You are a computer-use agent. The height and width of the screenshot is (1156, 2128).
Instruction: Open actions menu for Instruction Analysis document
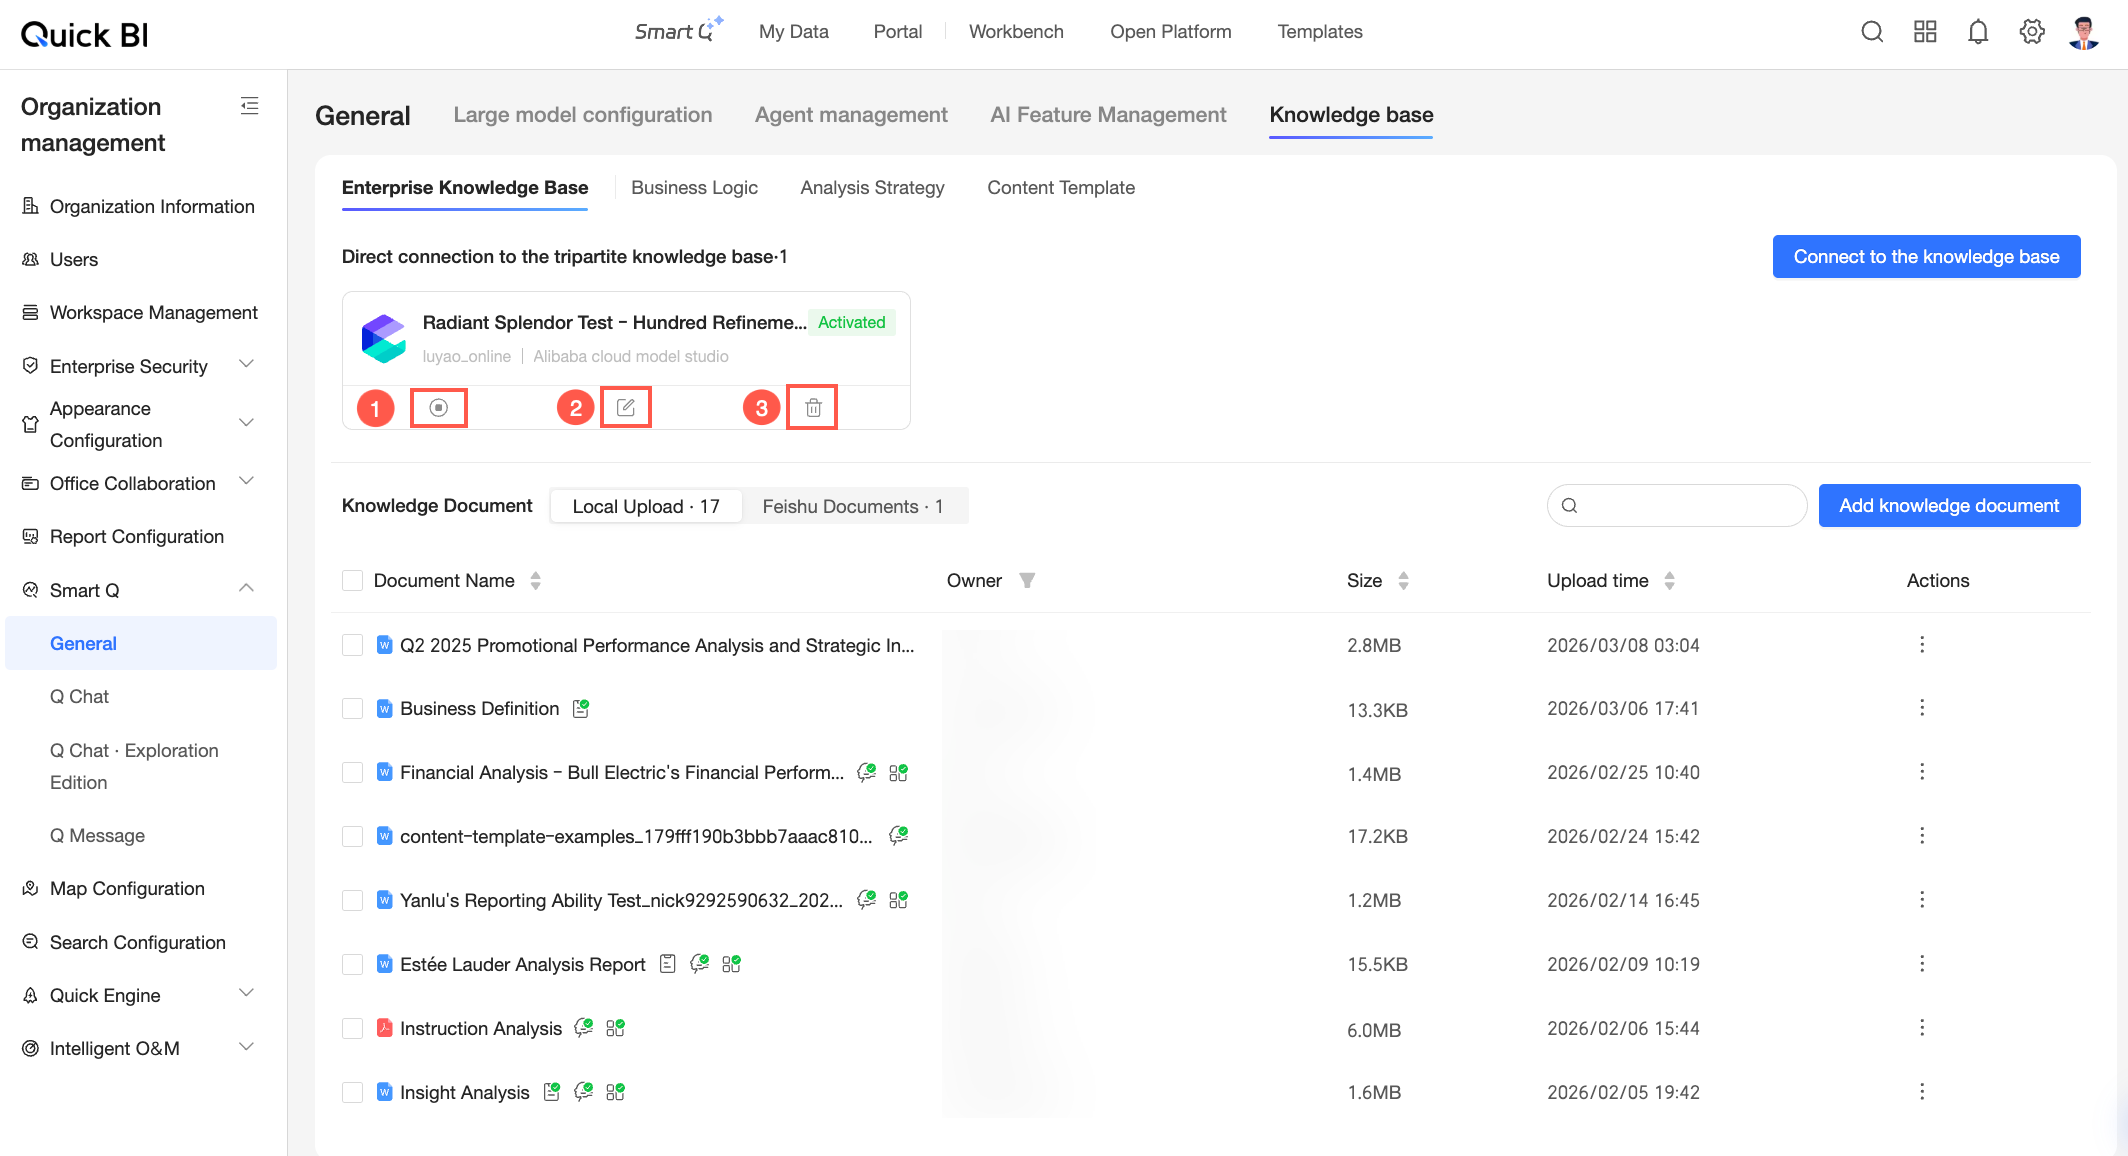[1921, 1028]
